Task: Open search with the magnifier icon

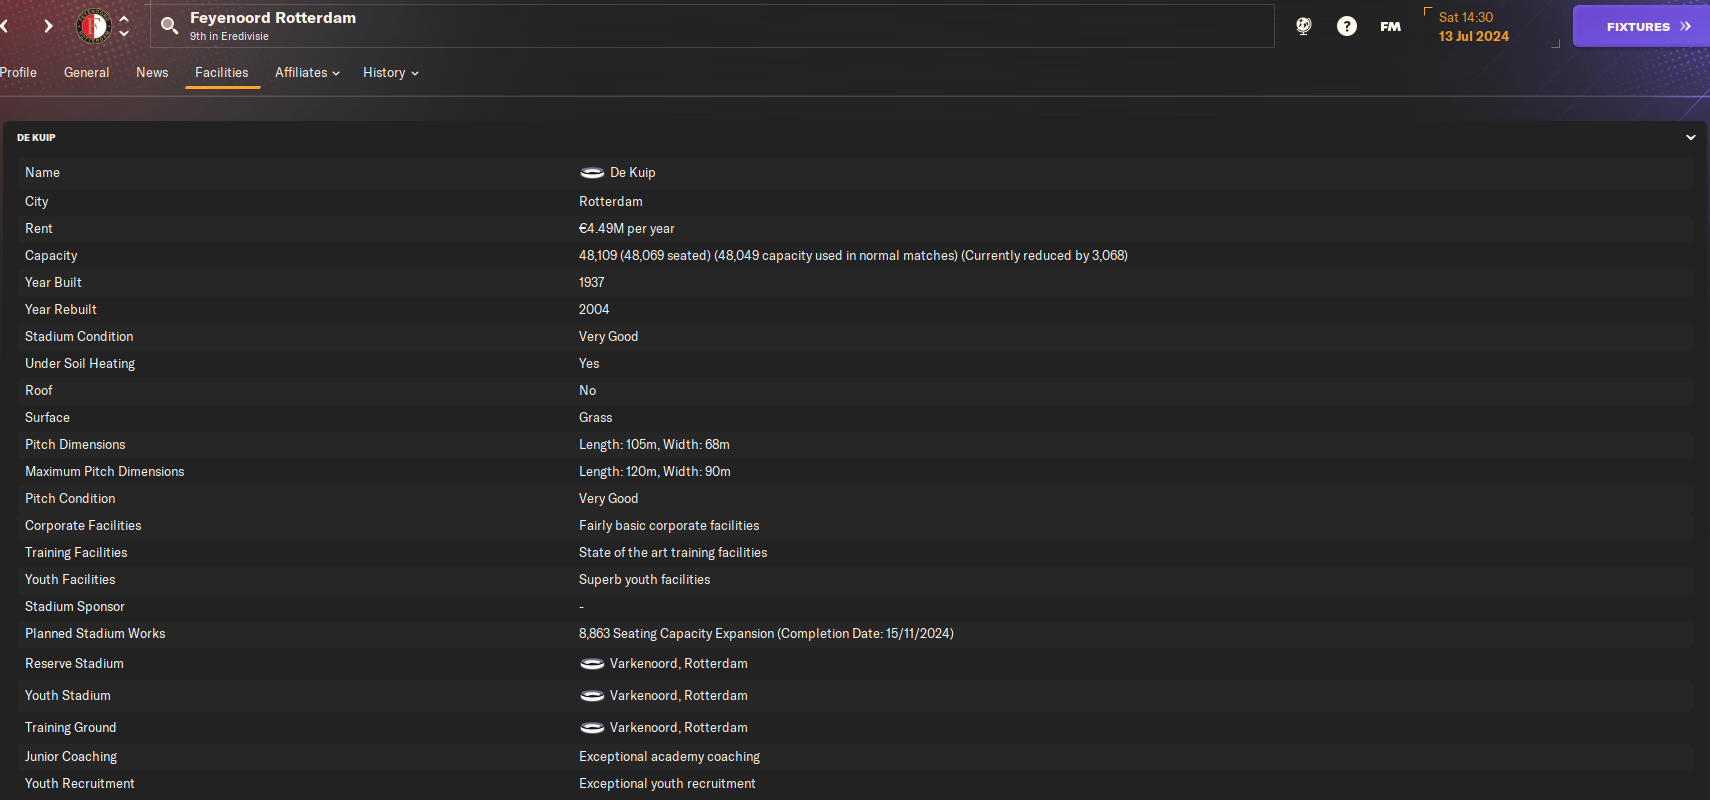Action: point(170,26)
